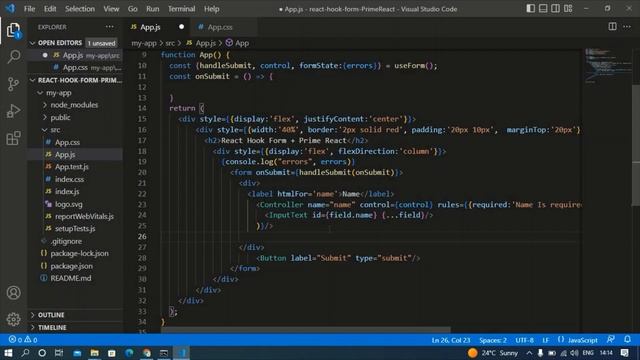Click the horizontal editor scrollbar
The height and width of the screenshot is (360, 640).
pos(305,330)
